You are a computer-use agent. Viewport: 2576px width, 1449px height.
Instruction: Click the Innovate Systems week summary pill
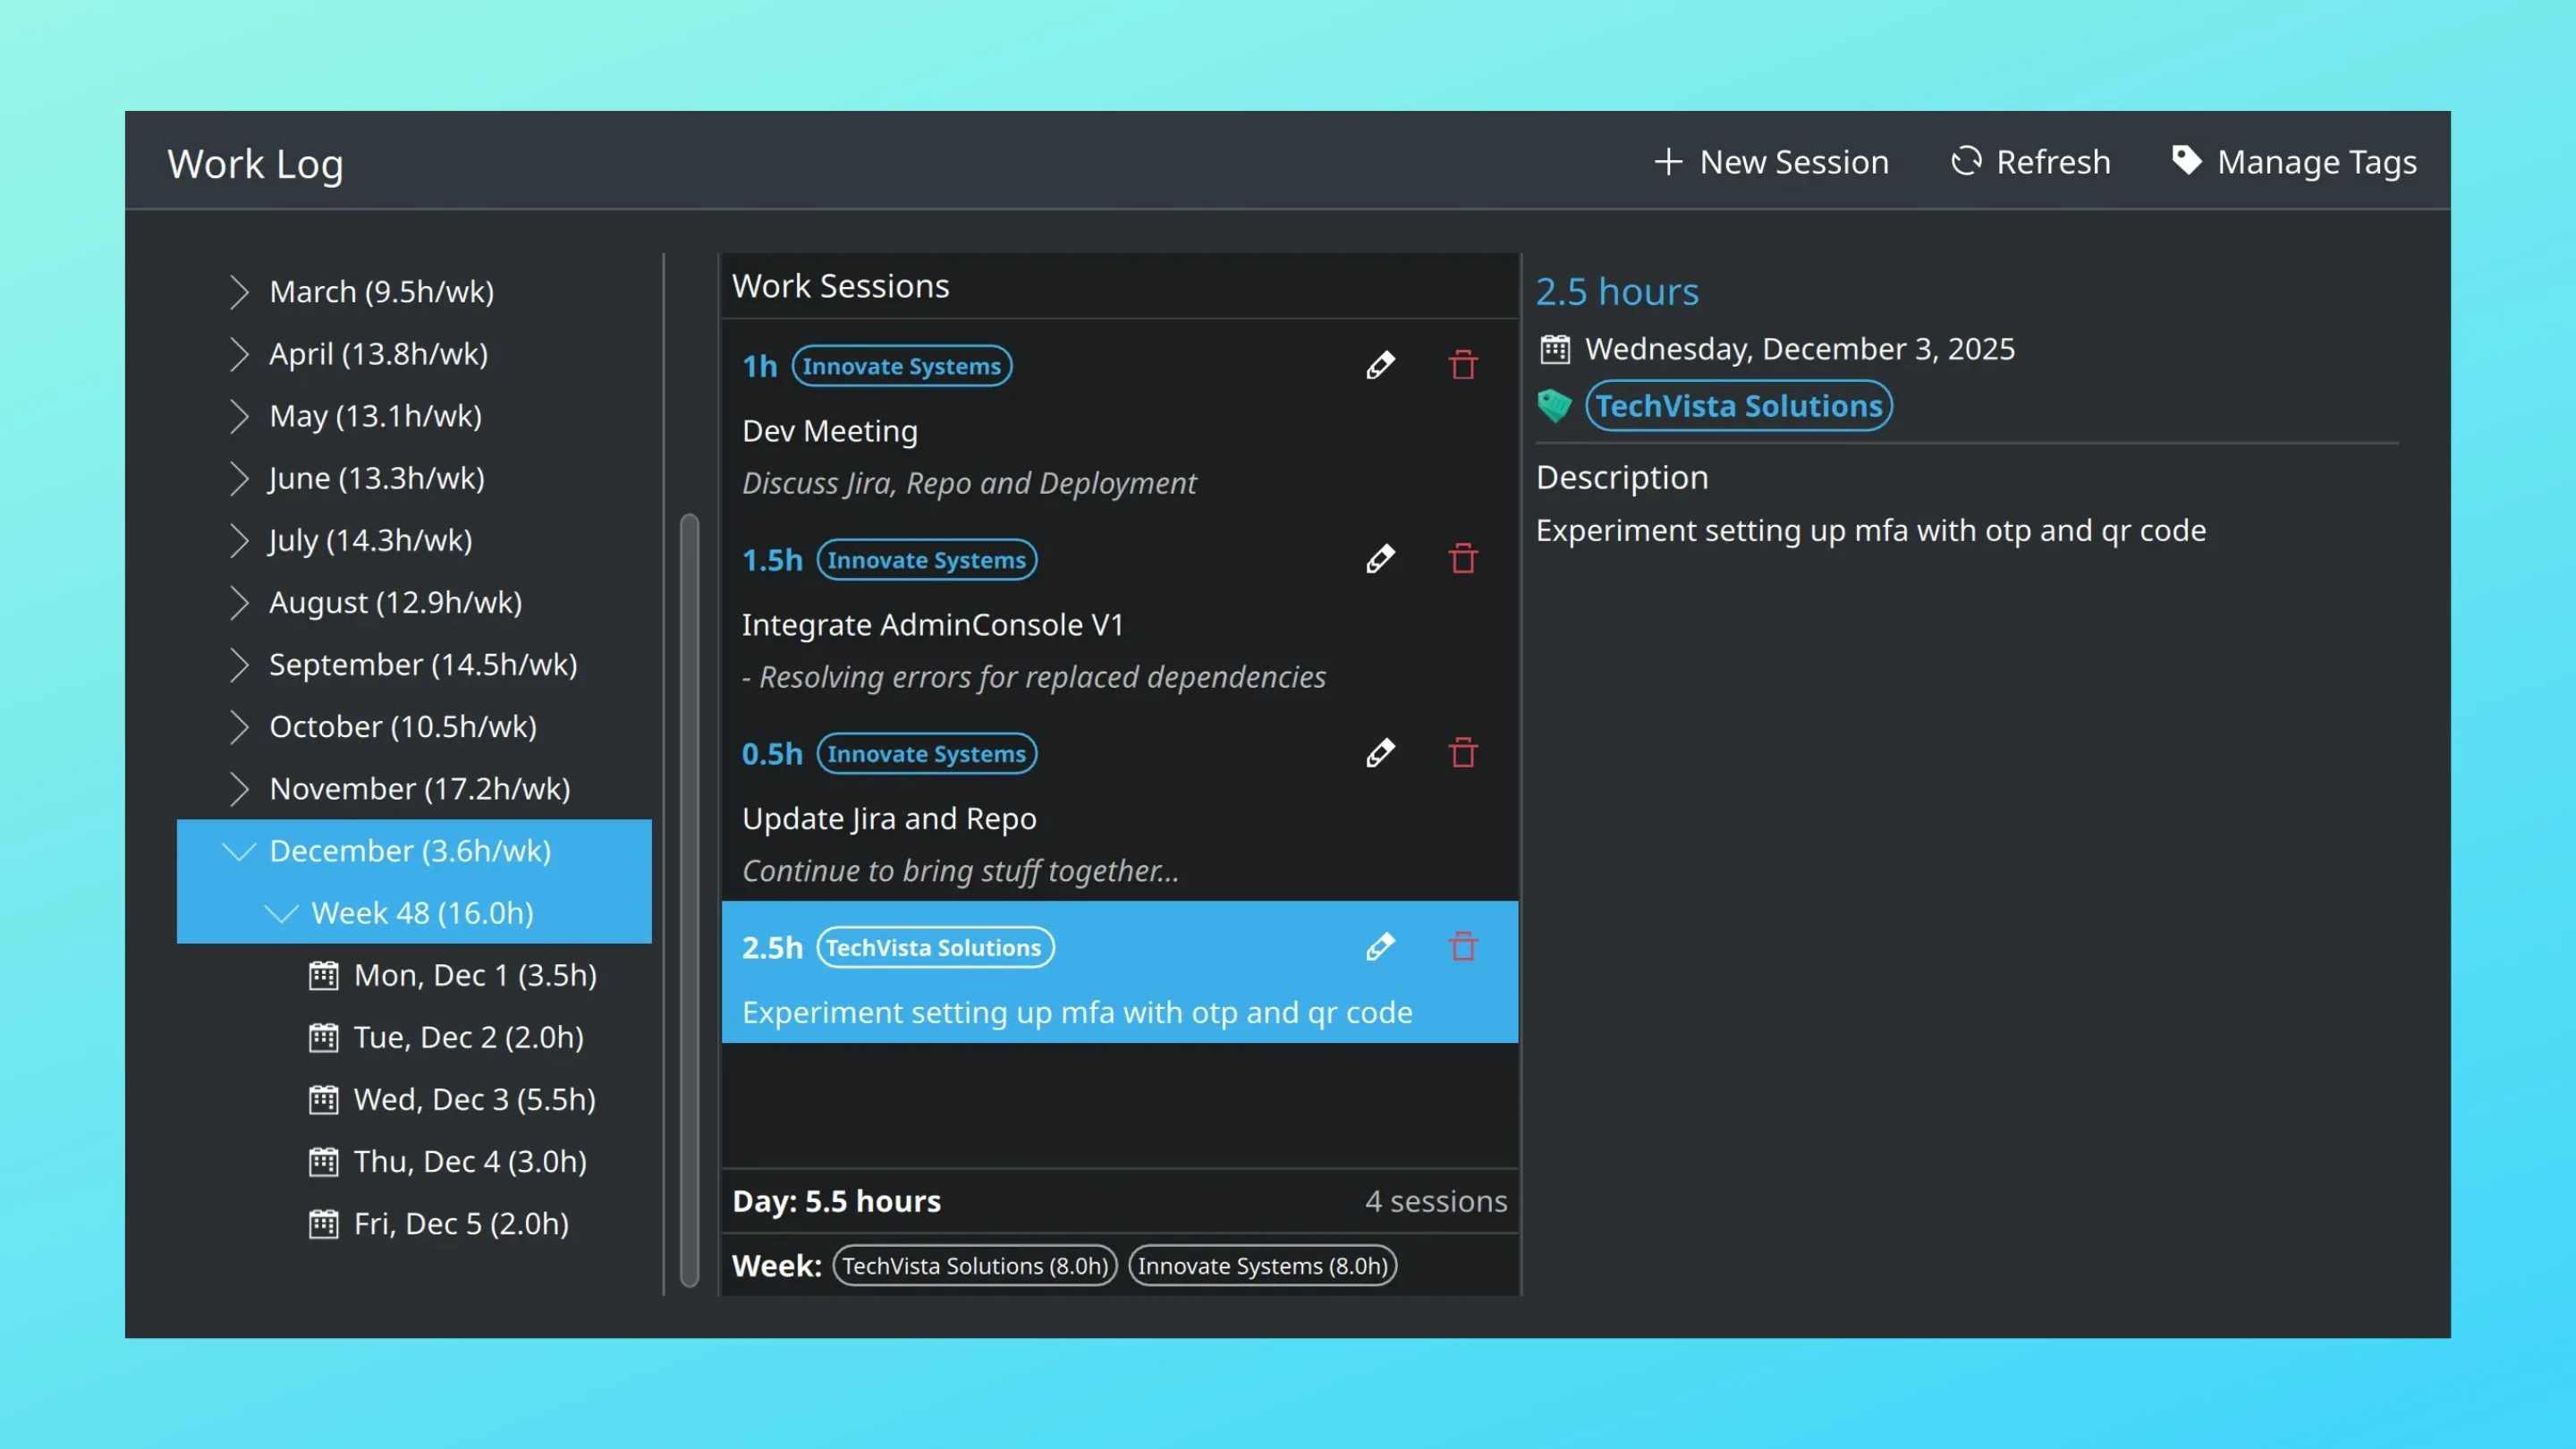[x=1262, y=1265]
